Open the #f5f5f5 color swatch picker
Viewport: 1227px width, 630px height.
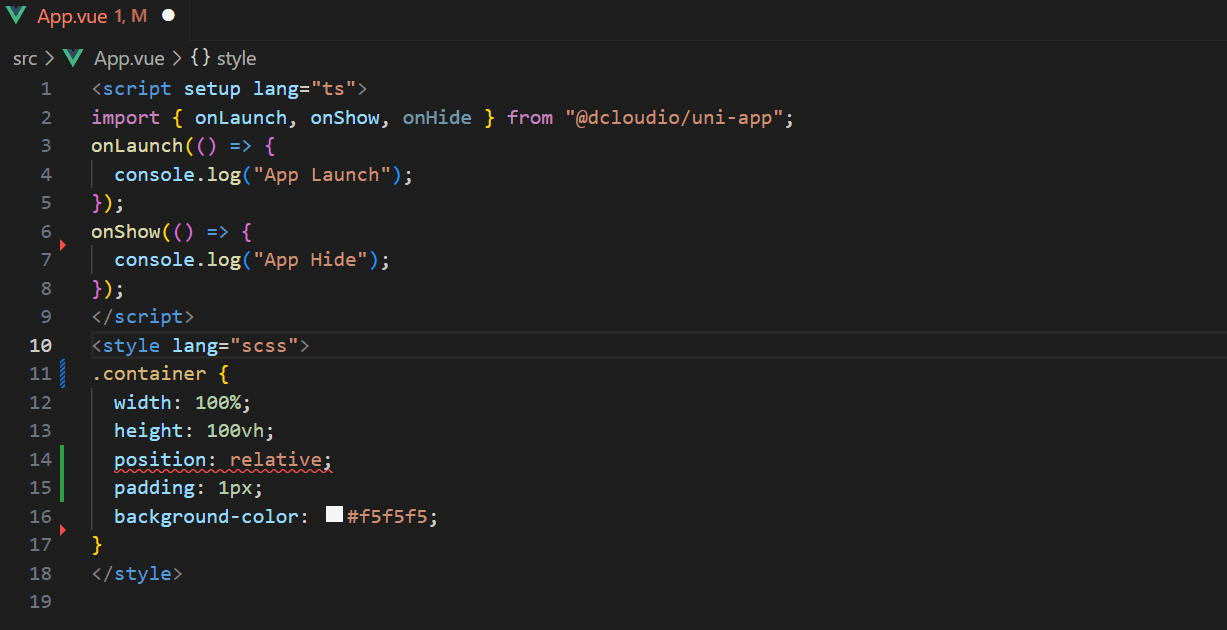click(335, 516)
